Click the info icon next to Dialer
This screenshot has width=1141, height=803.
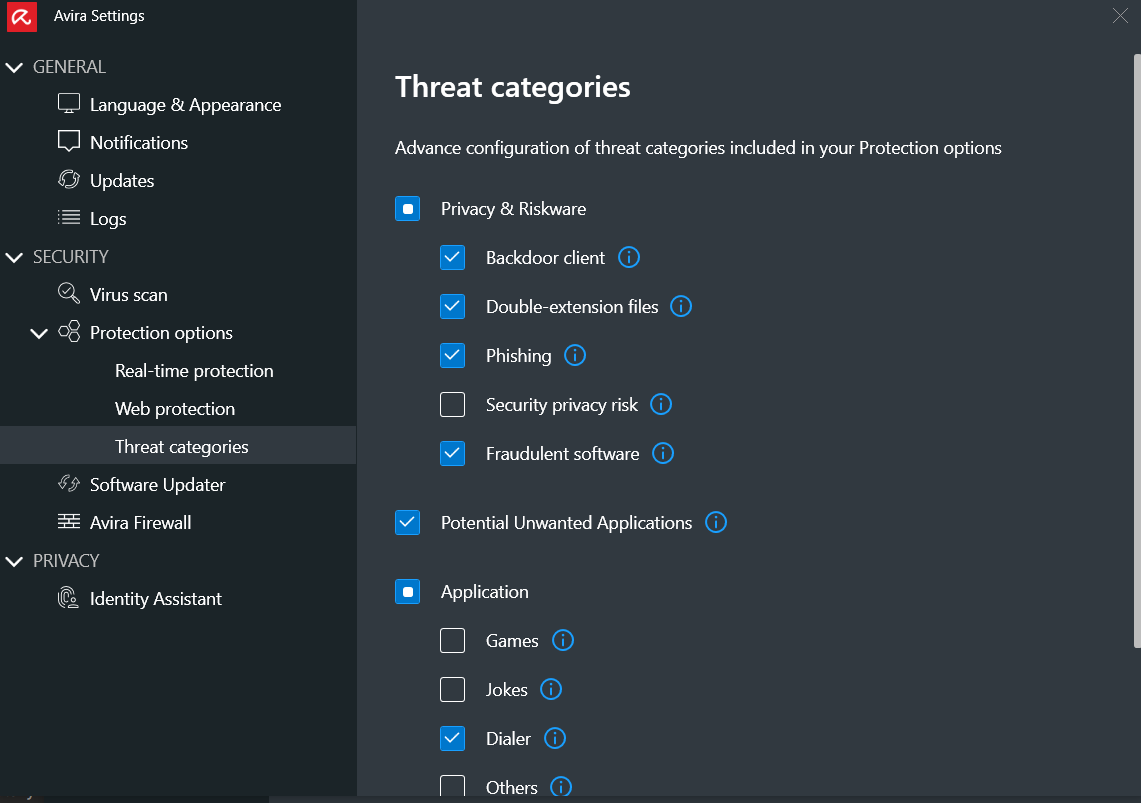point(555,738)
